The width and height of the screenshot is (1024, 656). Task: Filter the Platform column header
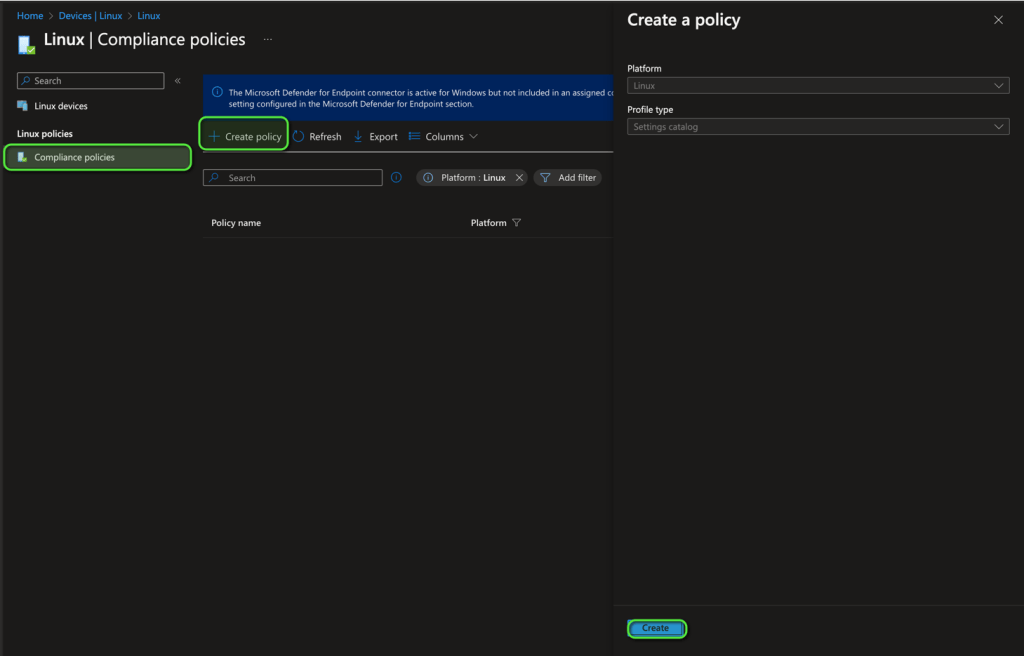tap(516, 223)
